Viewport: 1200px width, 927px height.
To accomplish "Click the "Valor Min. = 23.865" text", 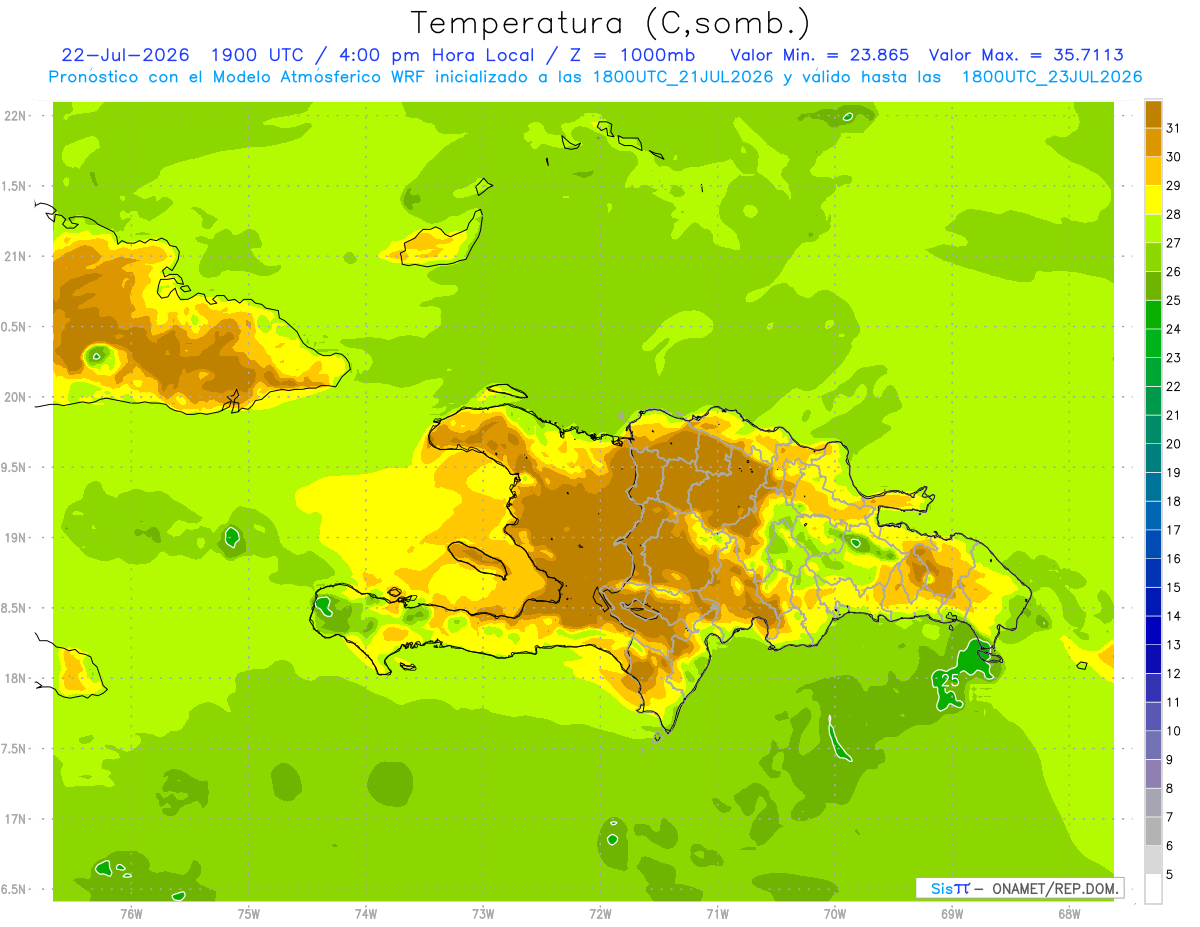I will [x=820, y=55].
